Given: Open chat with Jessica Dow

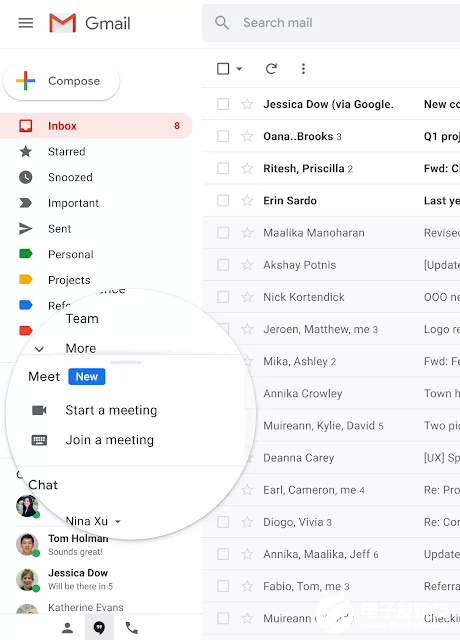Looking at the screenshot, I should click(x=78, y=579).
